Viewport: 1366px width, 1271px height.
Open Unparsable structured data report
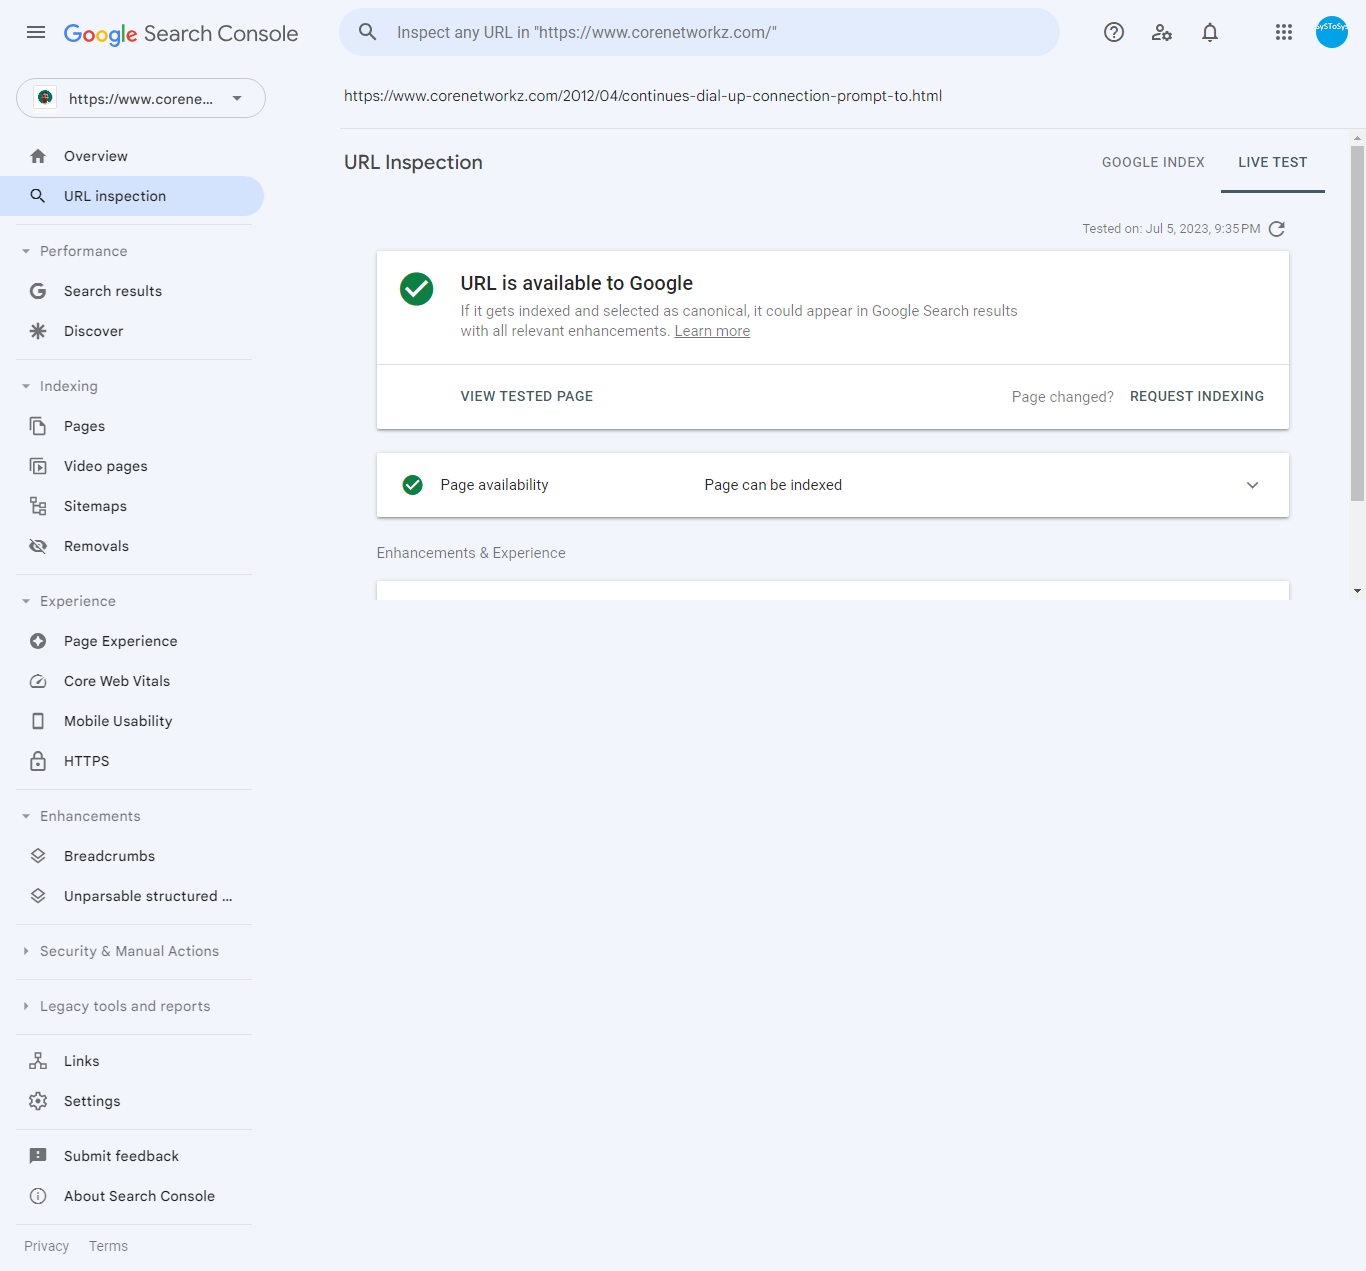click(x=132, y=896)
